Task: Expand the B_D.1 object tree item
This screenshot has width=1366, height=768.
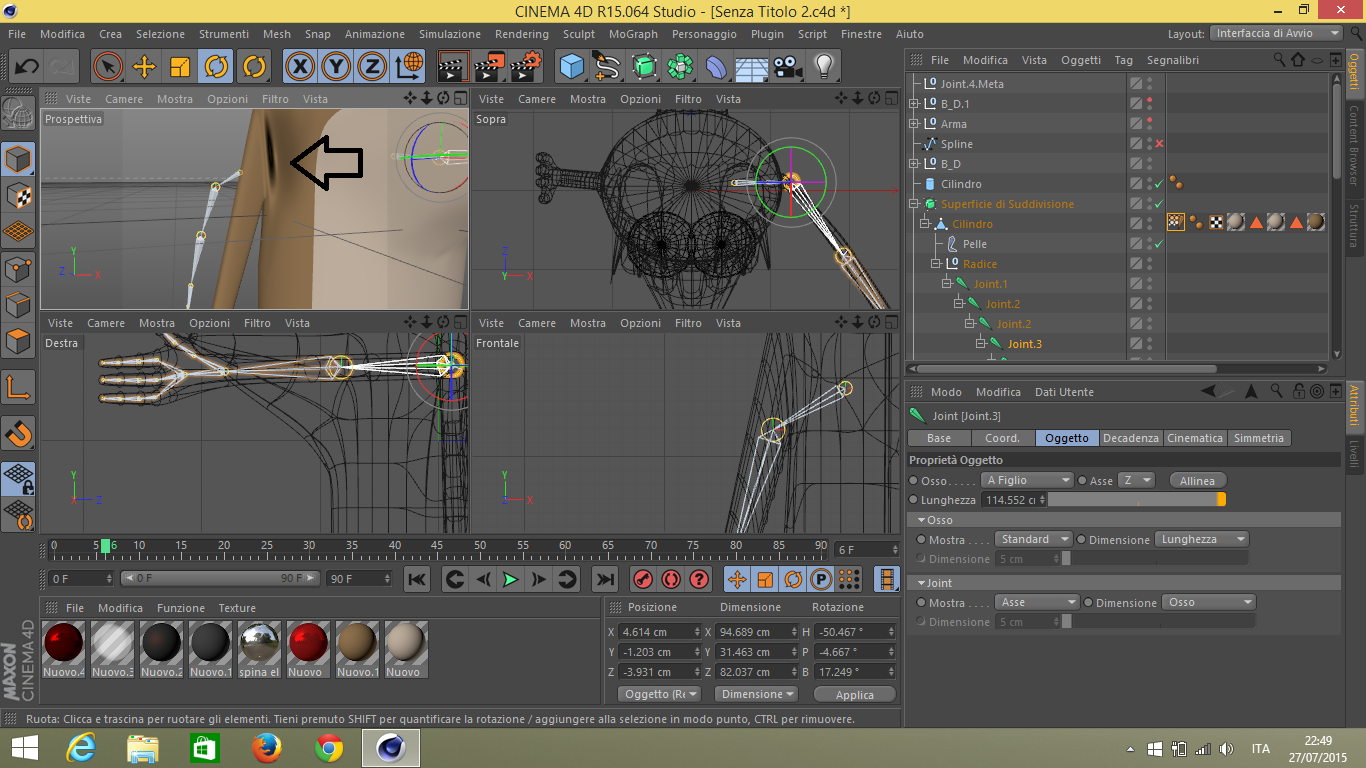Action: tap(913, 104)
